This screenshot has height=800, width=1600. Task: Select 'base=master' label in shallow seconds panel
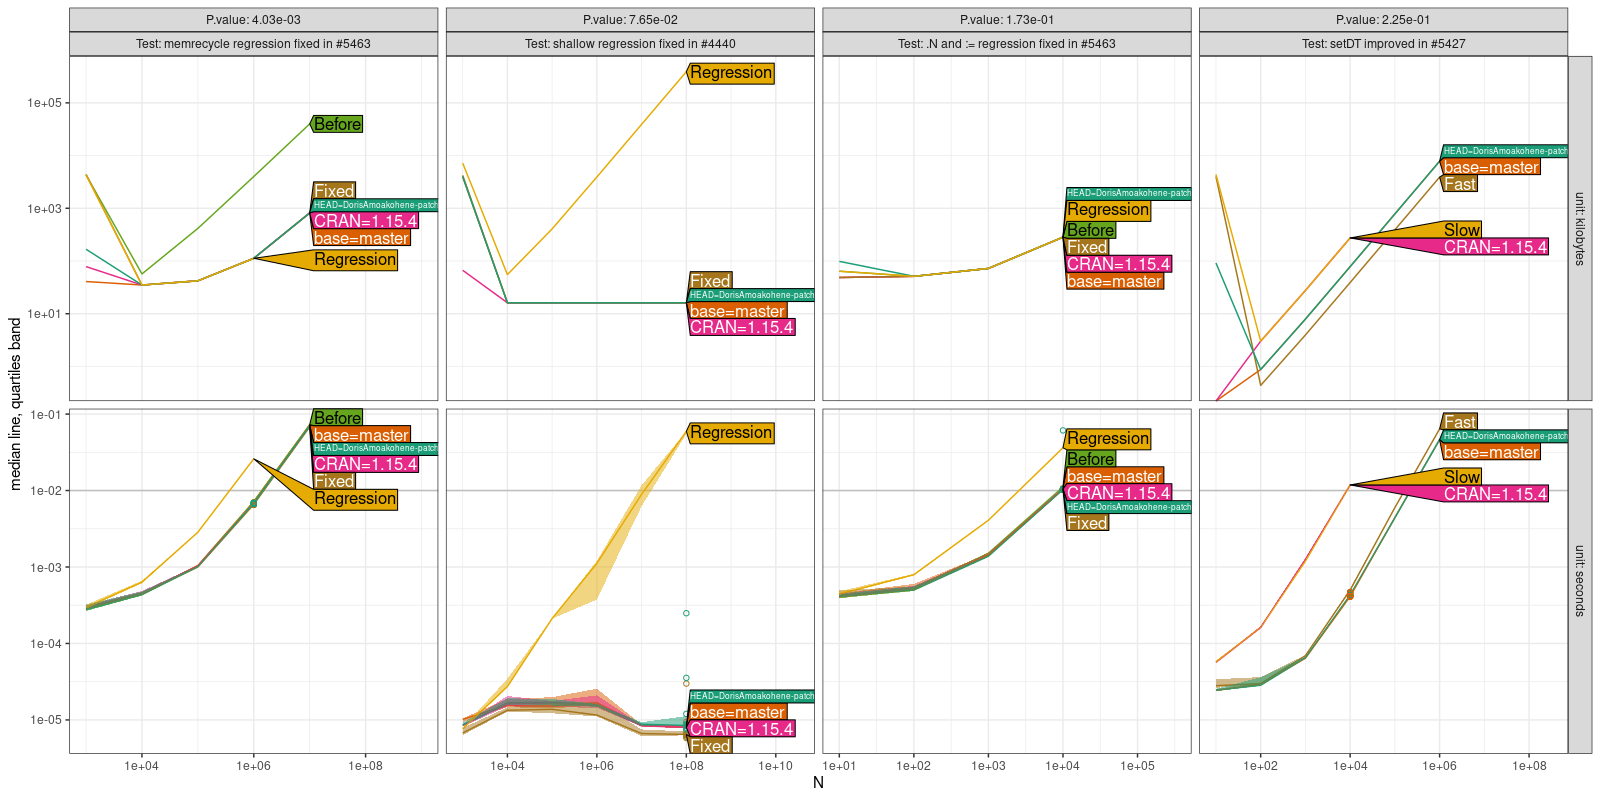click(x=737, y=713)
